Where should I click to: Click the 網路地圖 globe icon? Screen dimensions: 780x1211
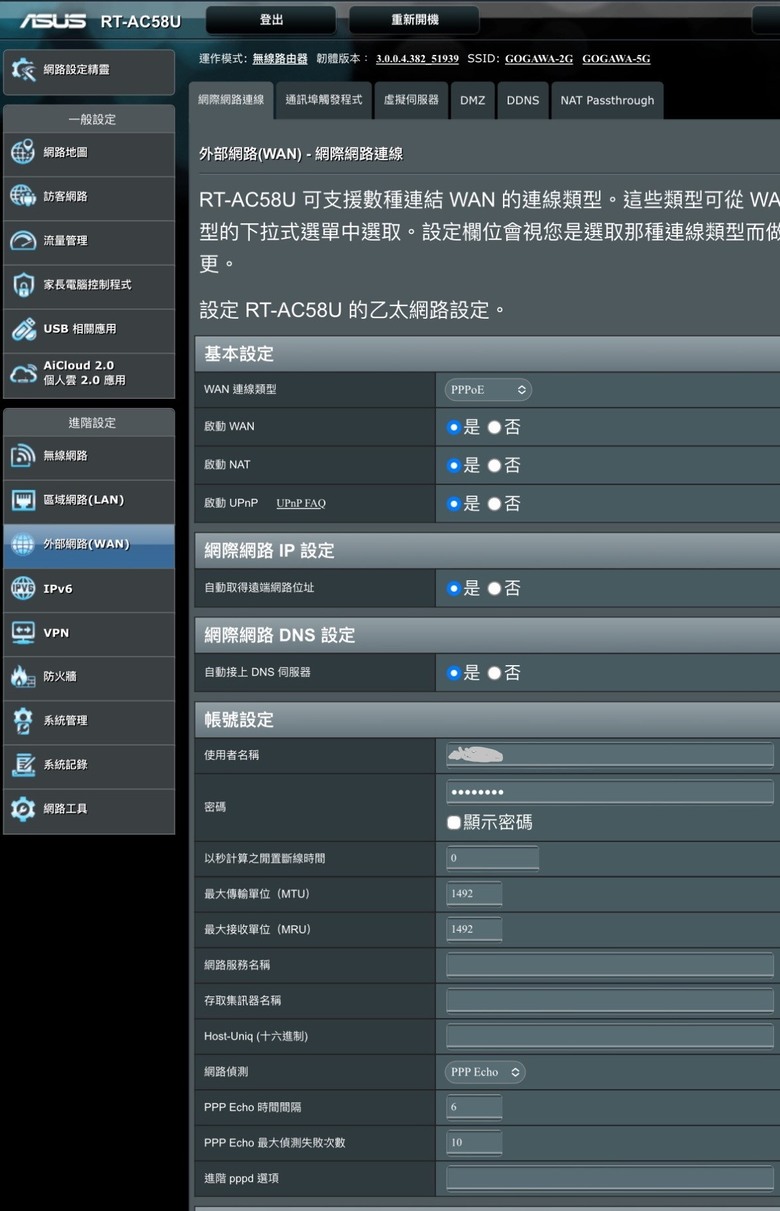(x=23, y=152)
